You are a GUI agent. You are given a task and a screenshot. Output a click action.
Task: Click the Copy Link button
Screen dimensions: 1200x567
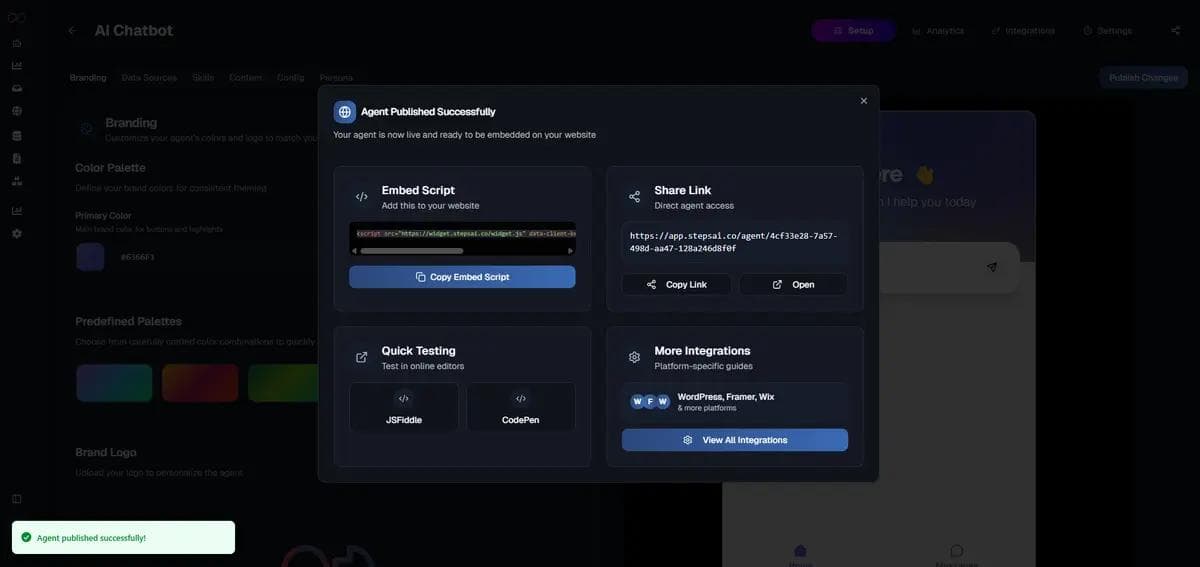click(676, 285)
